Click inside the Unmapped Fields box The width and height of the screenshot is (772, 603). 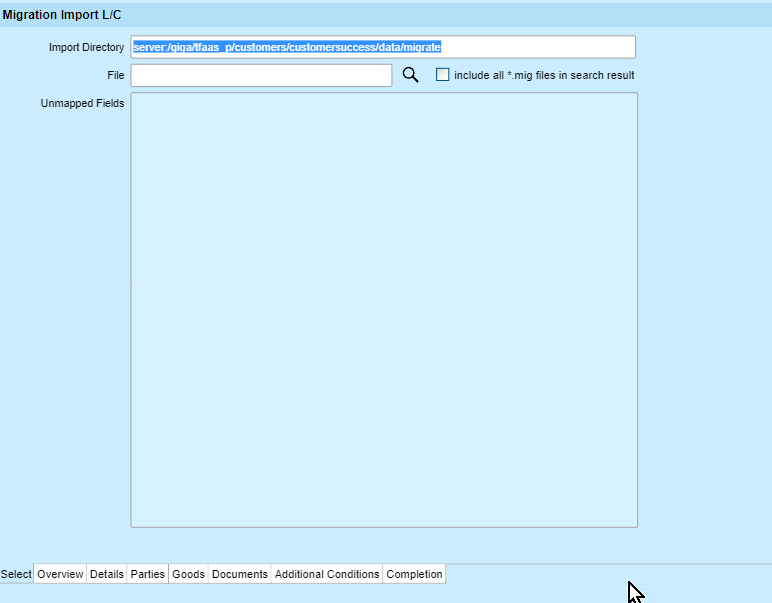click(384, 310)
